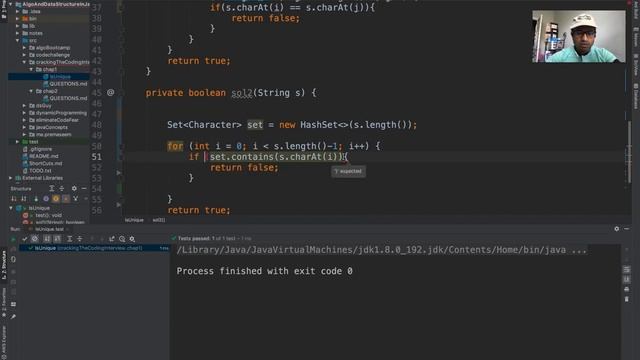
Task: Collapse IsUnique node in Structure tree
Action: coord(11,208)
